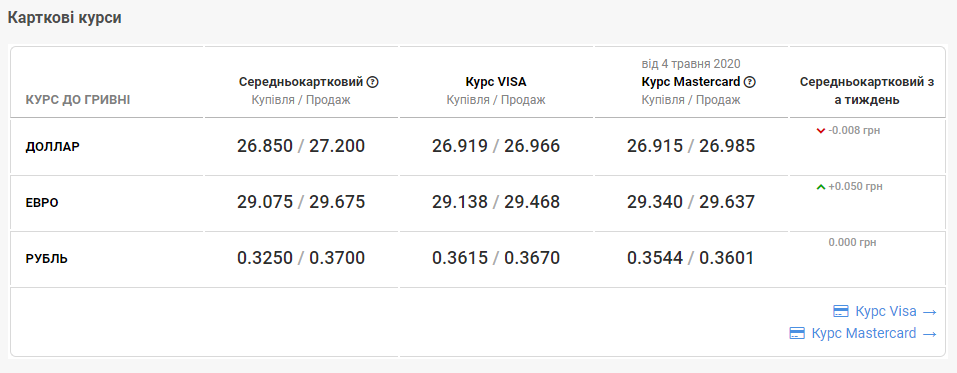Click the card icon beside Курс Visa link

tap(841, 311)
